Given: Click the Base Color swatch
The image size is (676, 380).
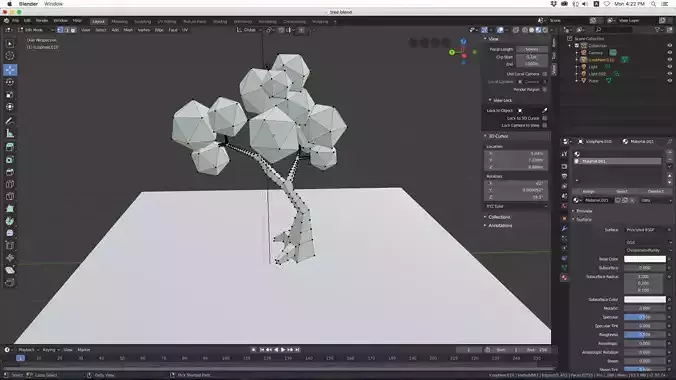Looking at the screenshot, I should (645, 259).
